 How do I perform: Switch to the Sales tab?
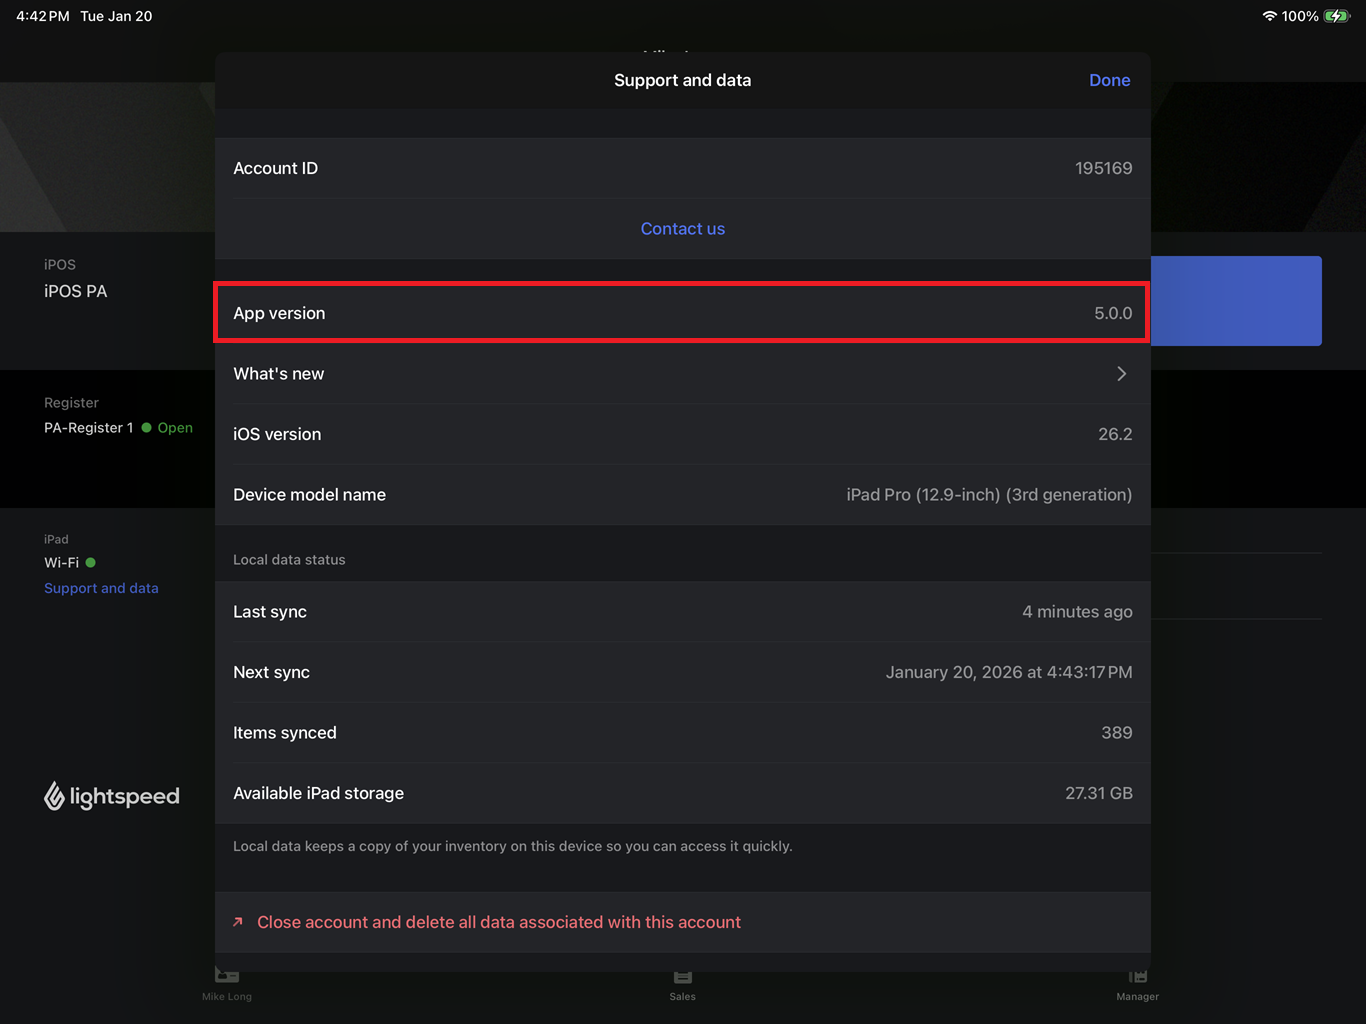[x=683, y=984]
